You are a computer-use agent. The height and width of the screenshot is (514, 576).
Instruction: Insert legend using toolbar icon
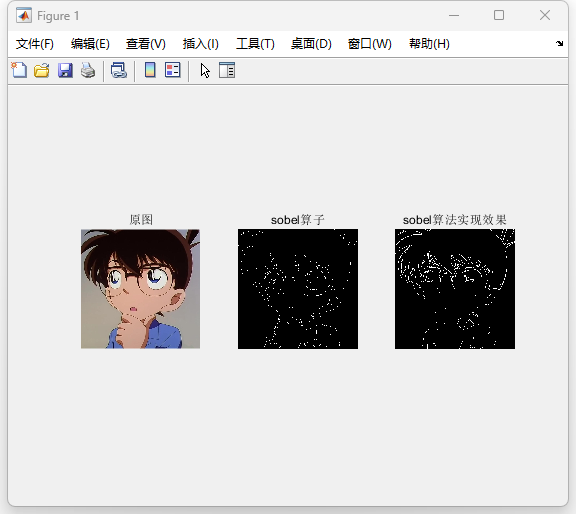[173, 70]
